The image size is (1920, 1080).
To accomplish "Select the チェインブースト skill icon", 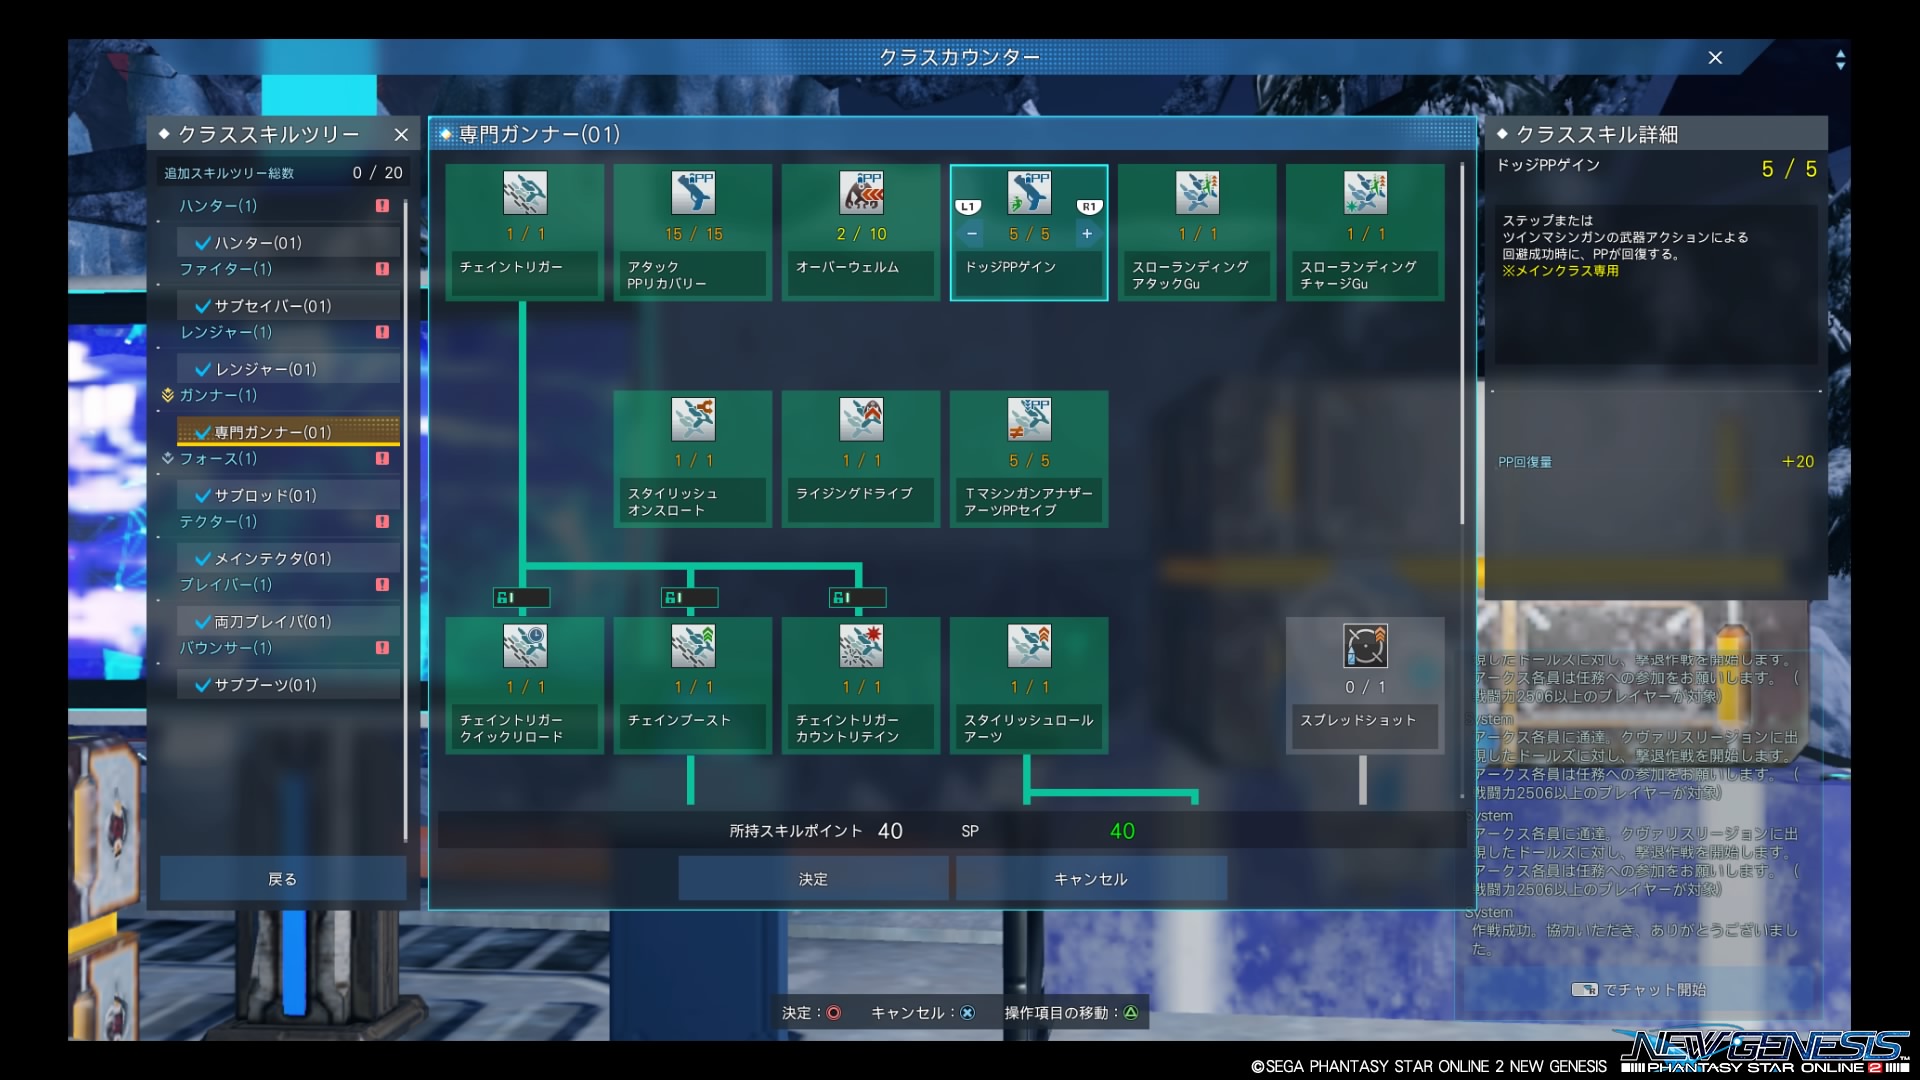I will pos(693,646).
